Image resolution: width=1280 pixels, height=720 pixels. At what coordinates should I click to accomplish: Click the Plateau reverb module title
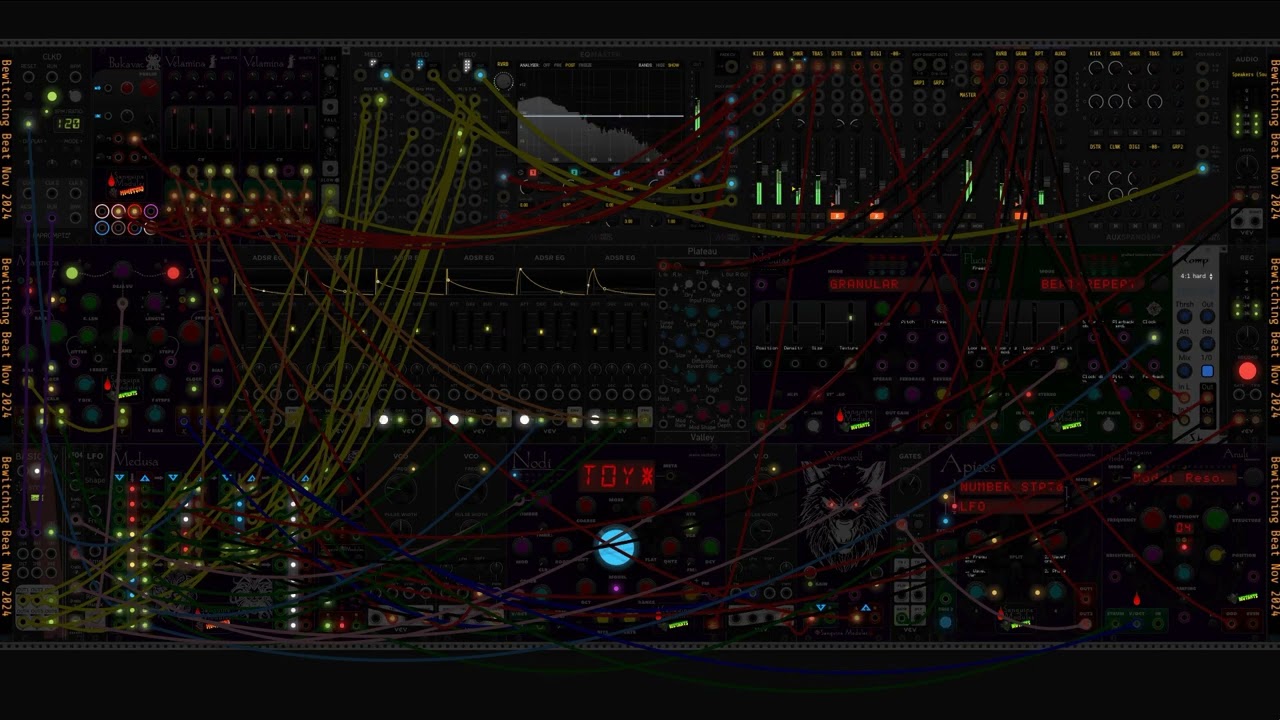(702, 251)
